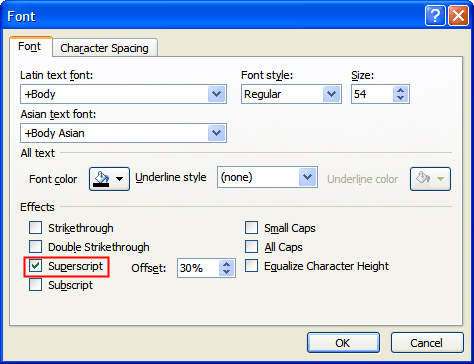Click the Offset percentage input field
This screenshot has width=474, height=364.
click(198, 268)
